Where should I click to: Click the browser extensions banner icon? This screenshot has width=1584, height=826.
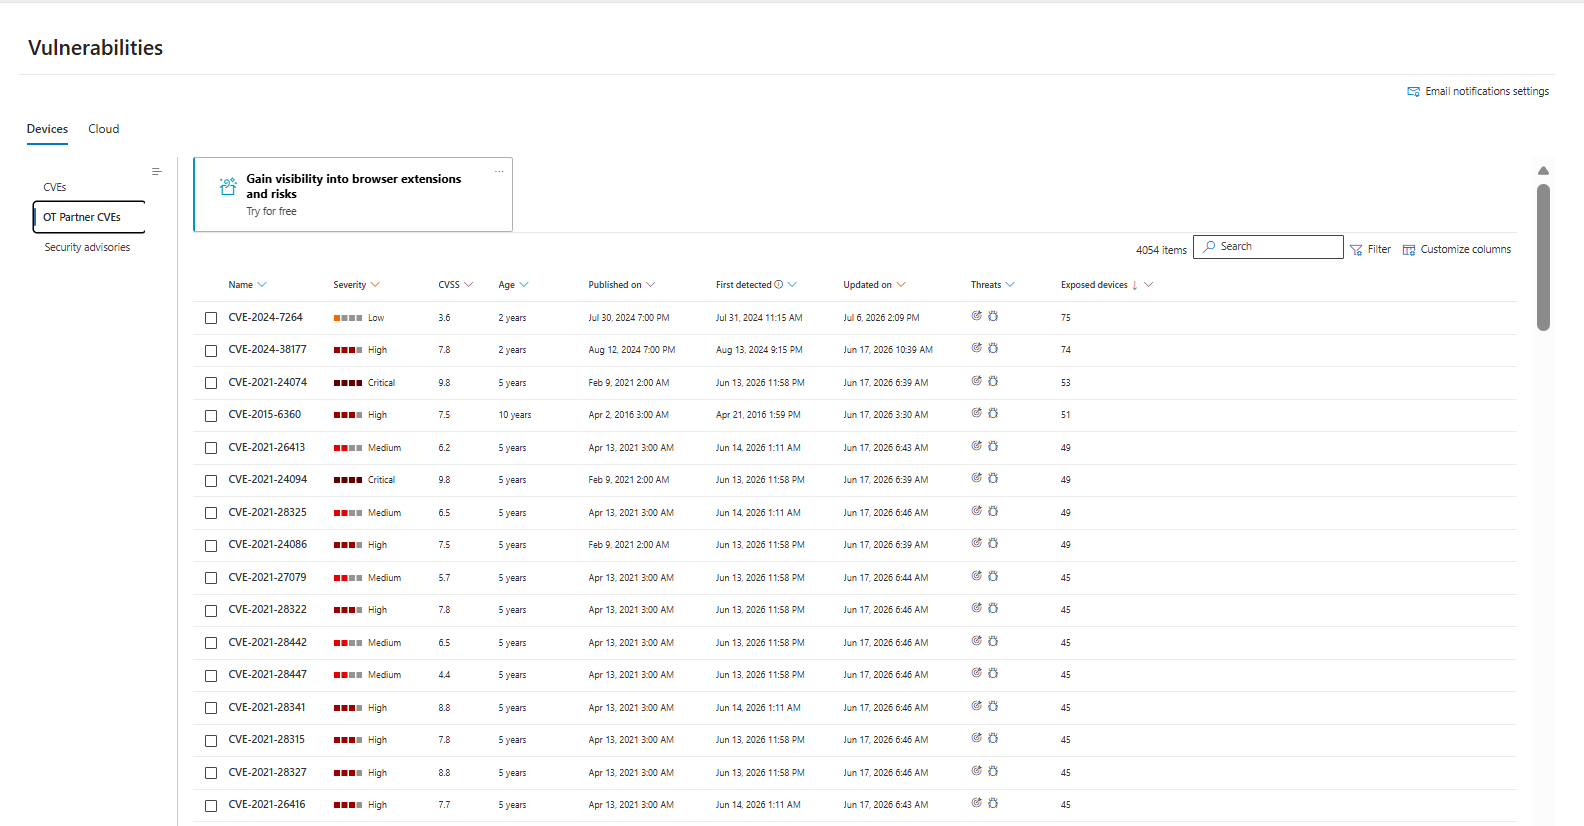pyautogui.click(x=228, y=186)
